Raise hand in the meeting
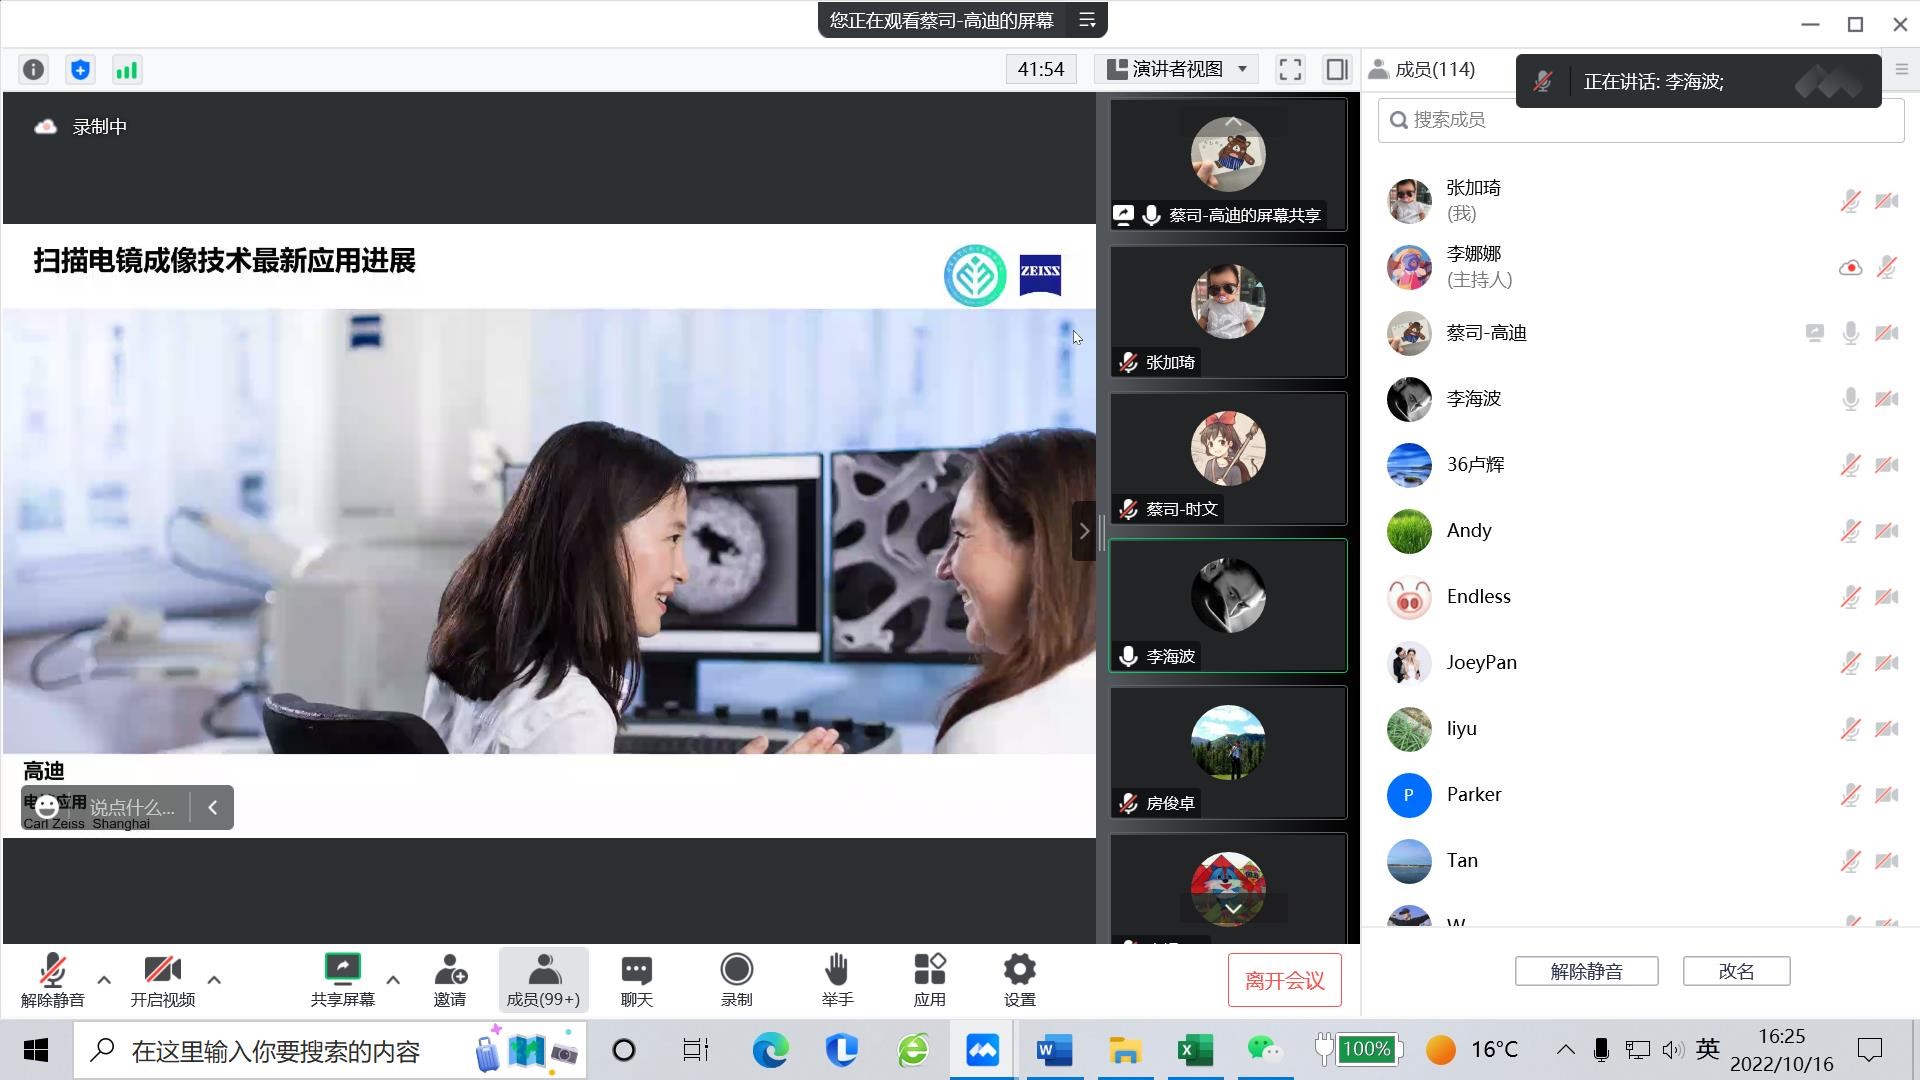 pyautogui.click(x=837, y=980)
